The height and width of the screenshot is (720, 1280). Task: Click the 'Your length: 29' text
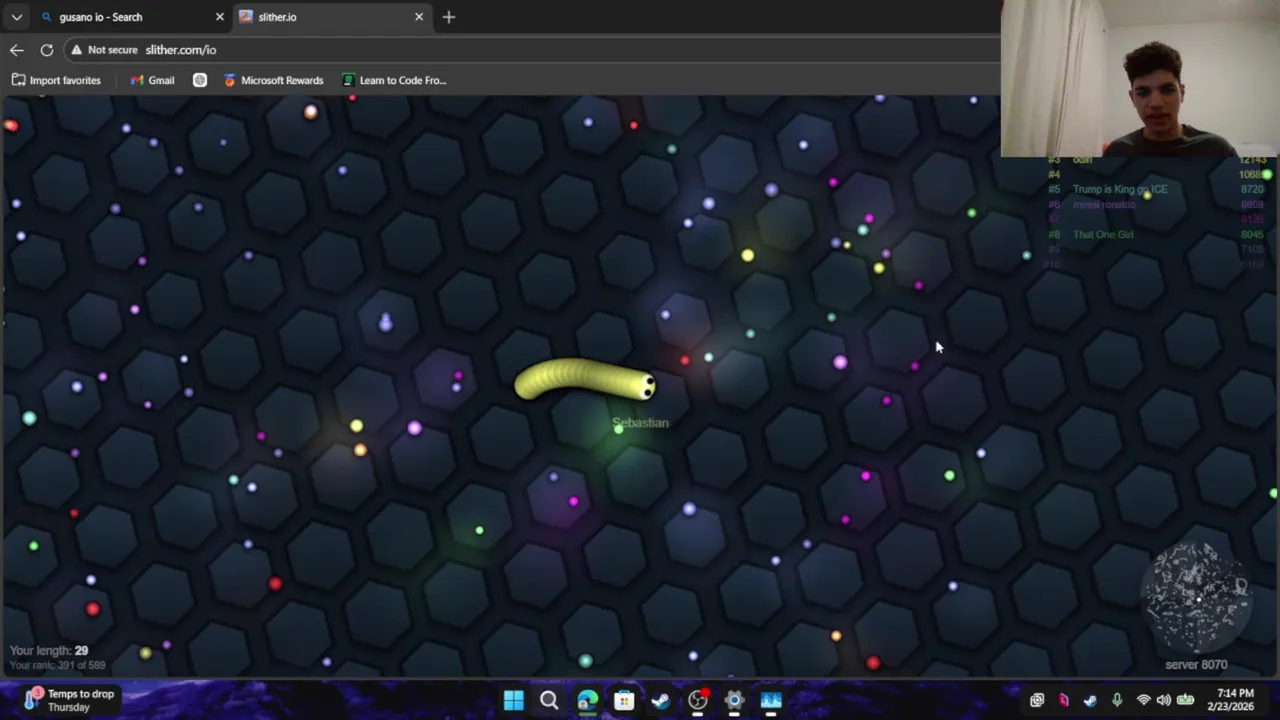(x=49, y=651)
